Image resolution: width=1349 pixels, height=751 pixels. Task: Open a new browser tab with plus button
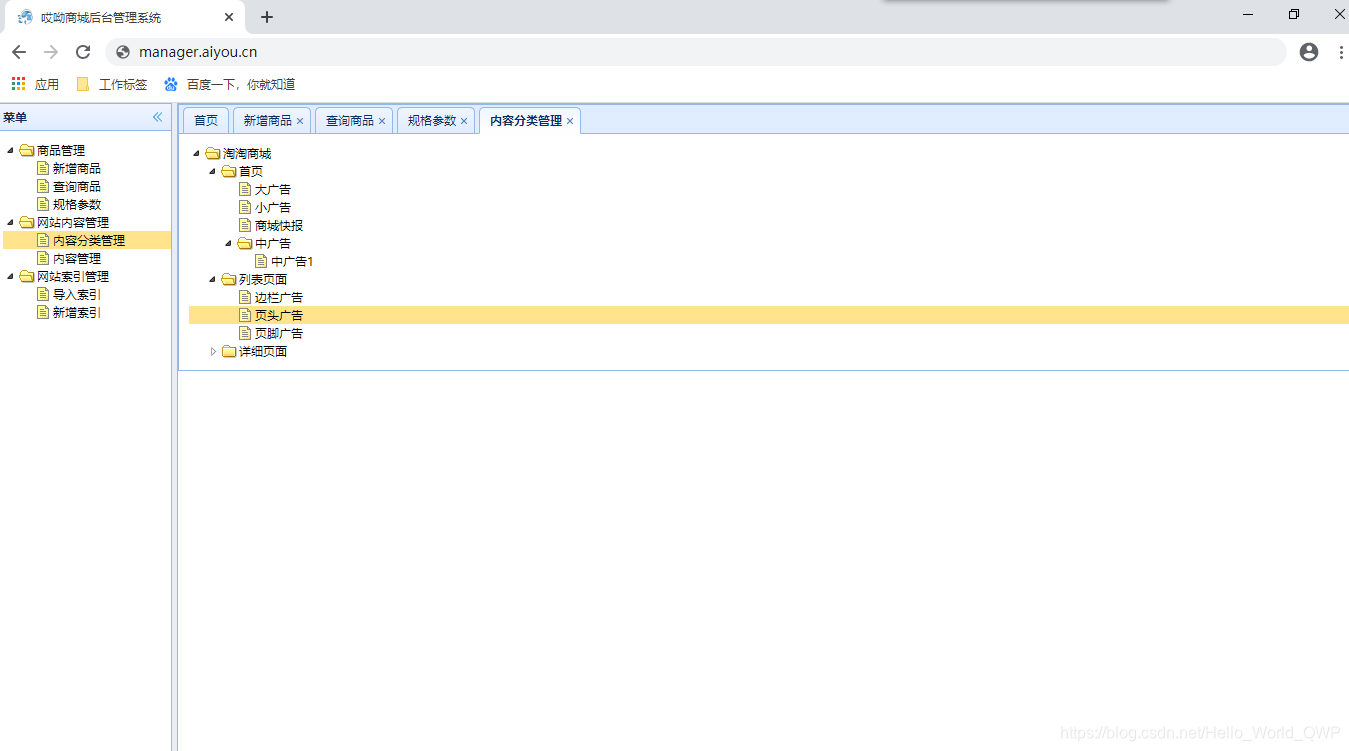click(x=267, y=17)
